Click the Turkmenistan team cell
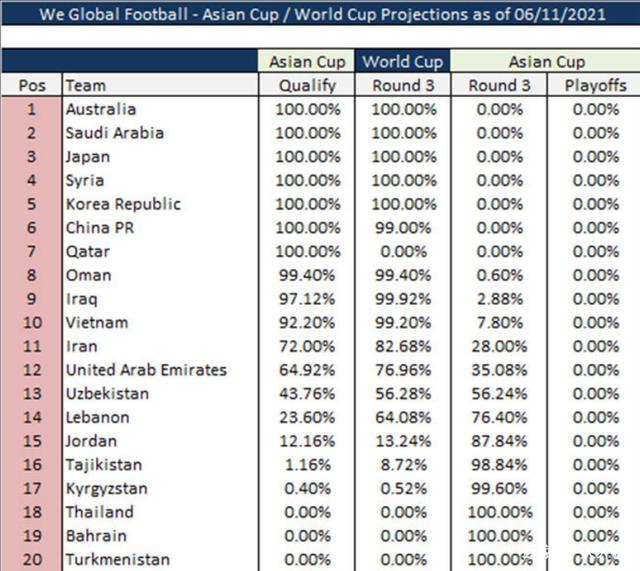Image resolution: width=640 pixels, height=571 pixels. click(118, 560)
